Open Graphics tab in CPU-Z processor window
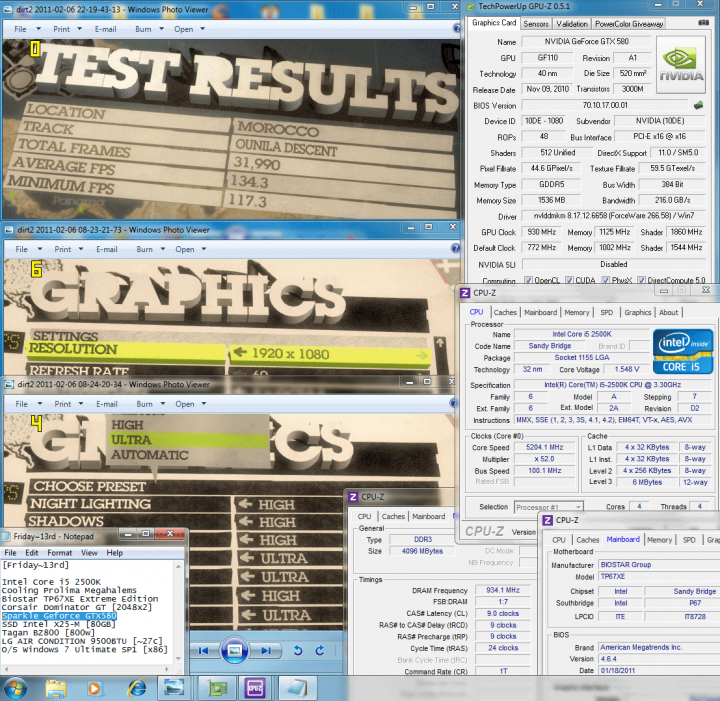The image size is (720, 701). 637,312
